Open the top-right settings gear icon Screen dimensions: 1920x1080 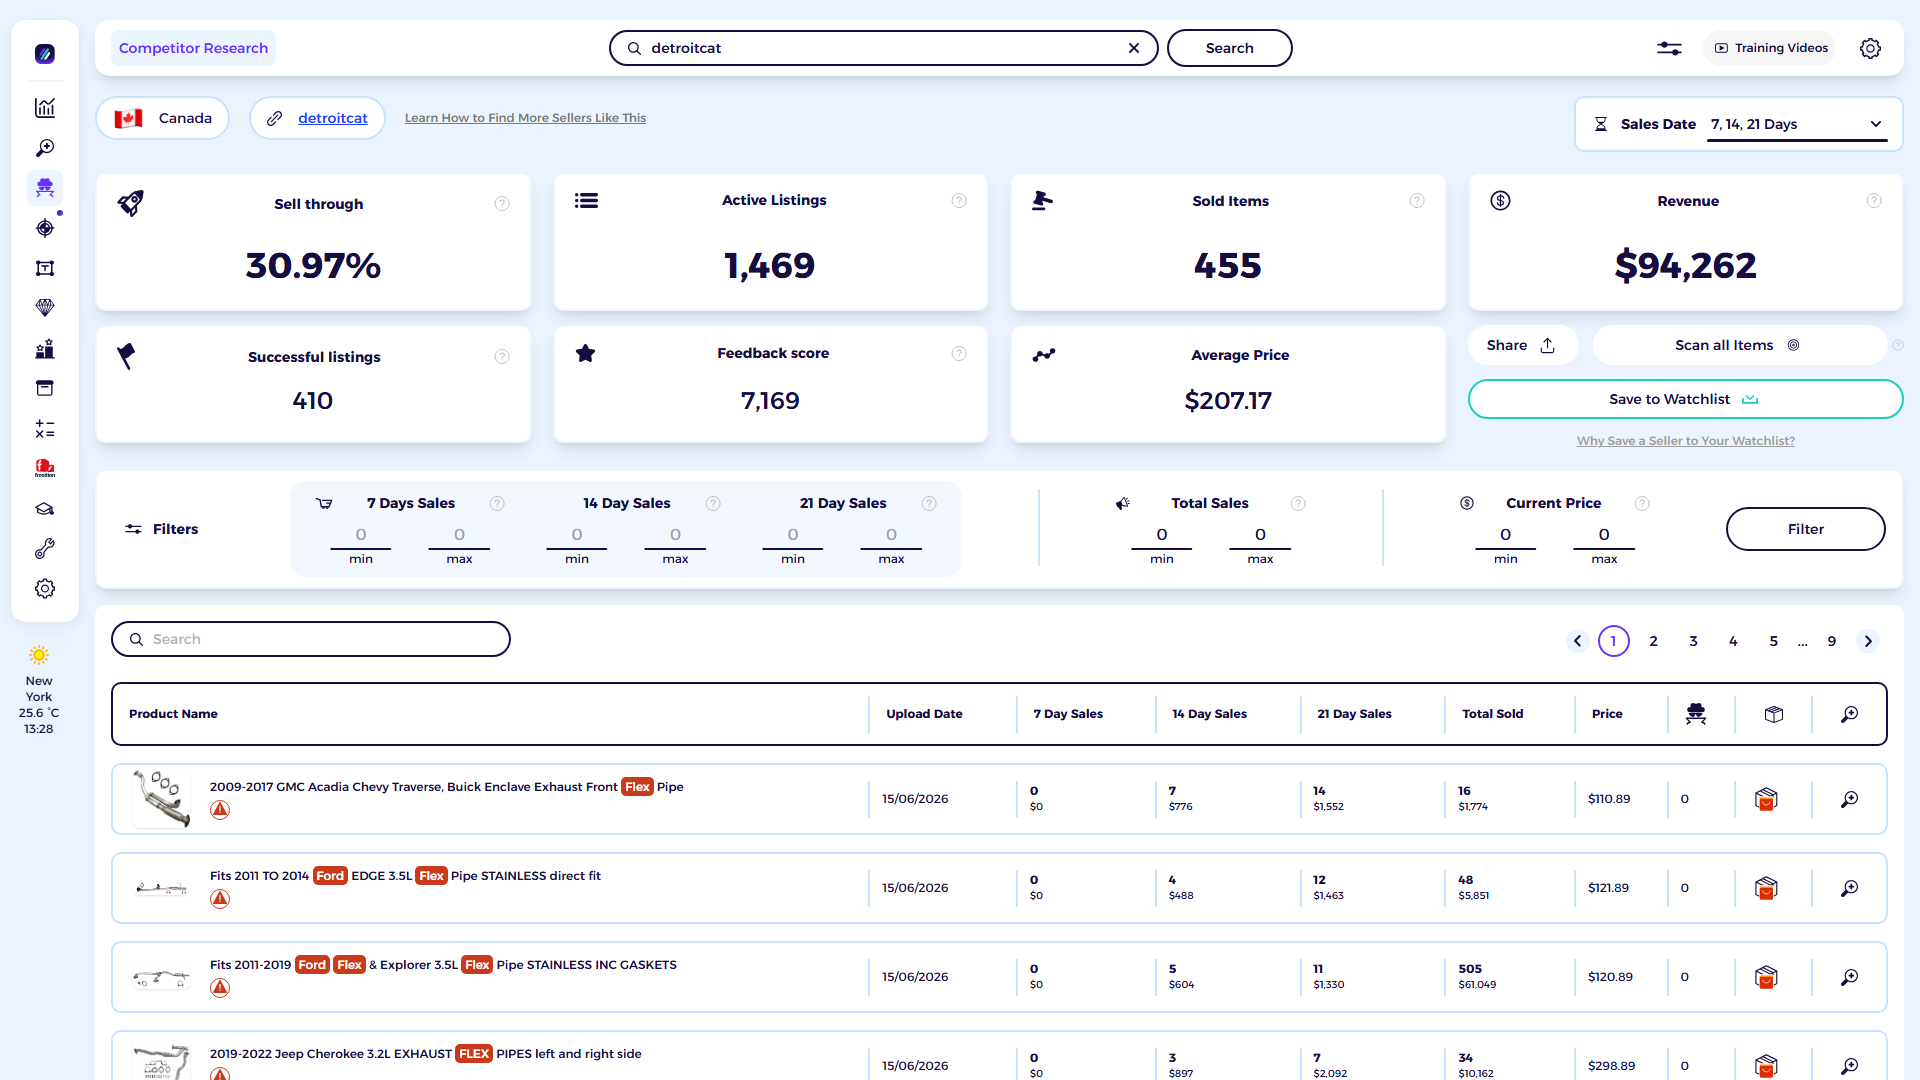(x=1870, y=48)
